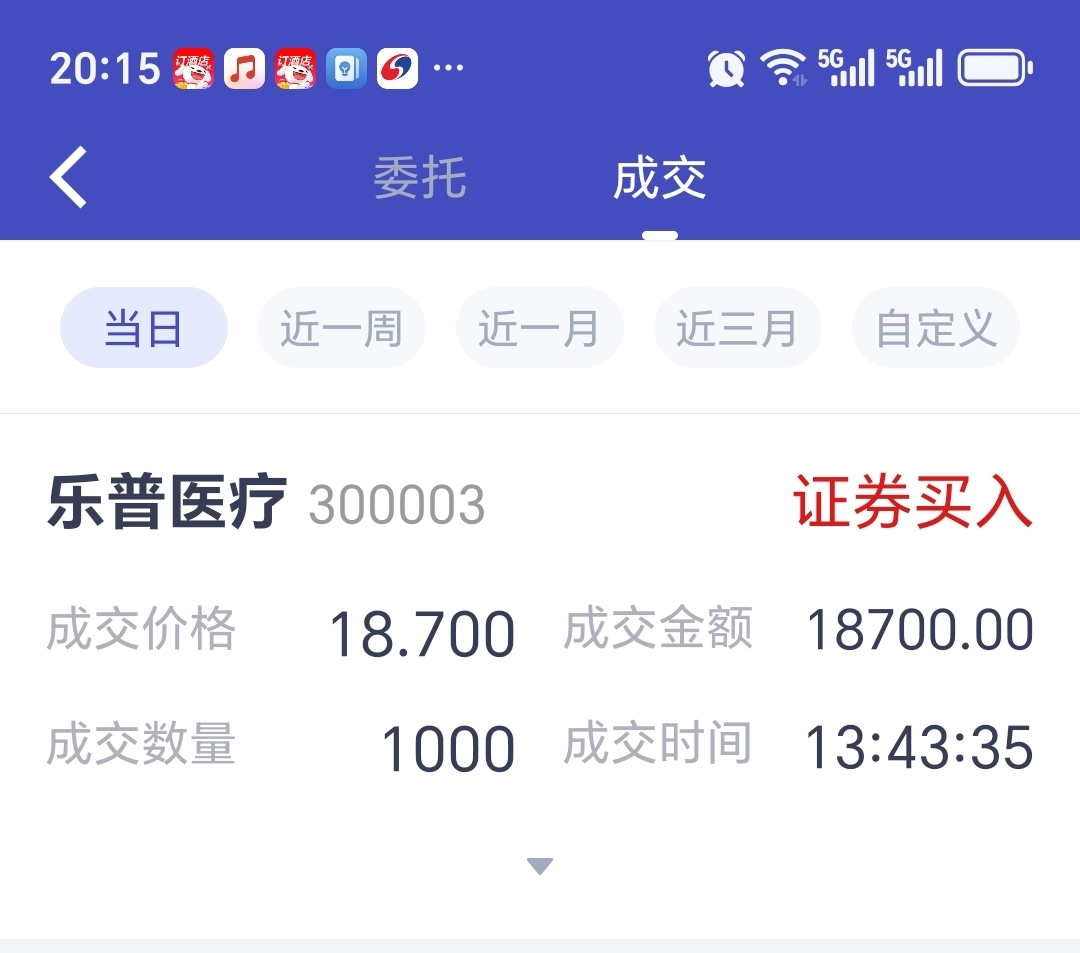This screenshot has width=1080, height=953.
Task: Tap the second 订酒店 notification icon
Action: click(295, 68)
